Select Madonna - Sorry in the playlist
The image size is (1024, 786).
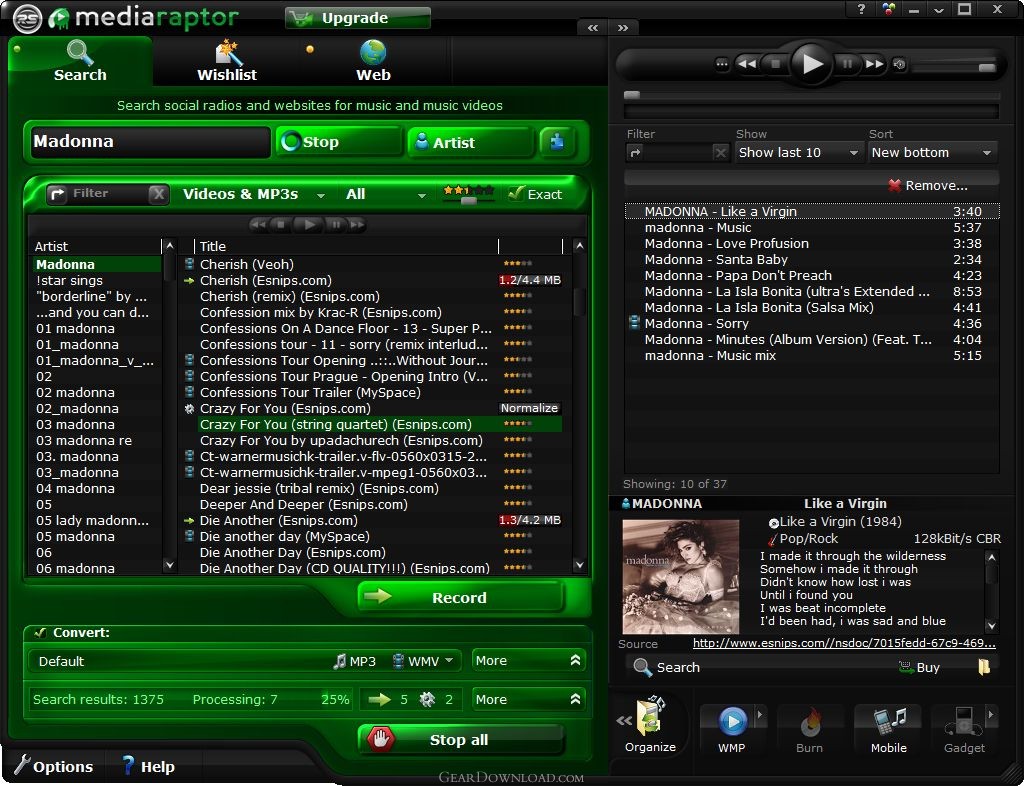(x=812, y=324)
